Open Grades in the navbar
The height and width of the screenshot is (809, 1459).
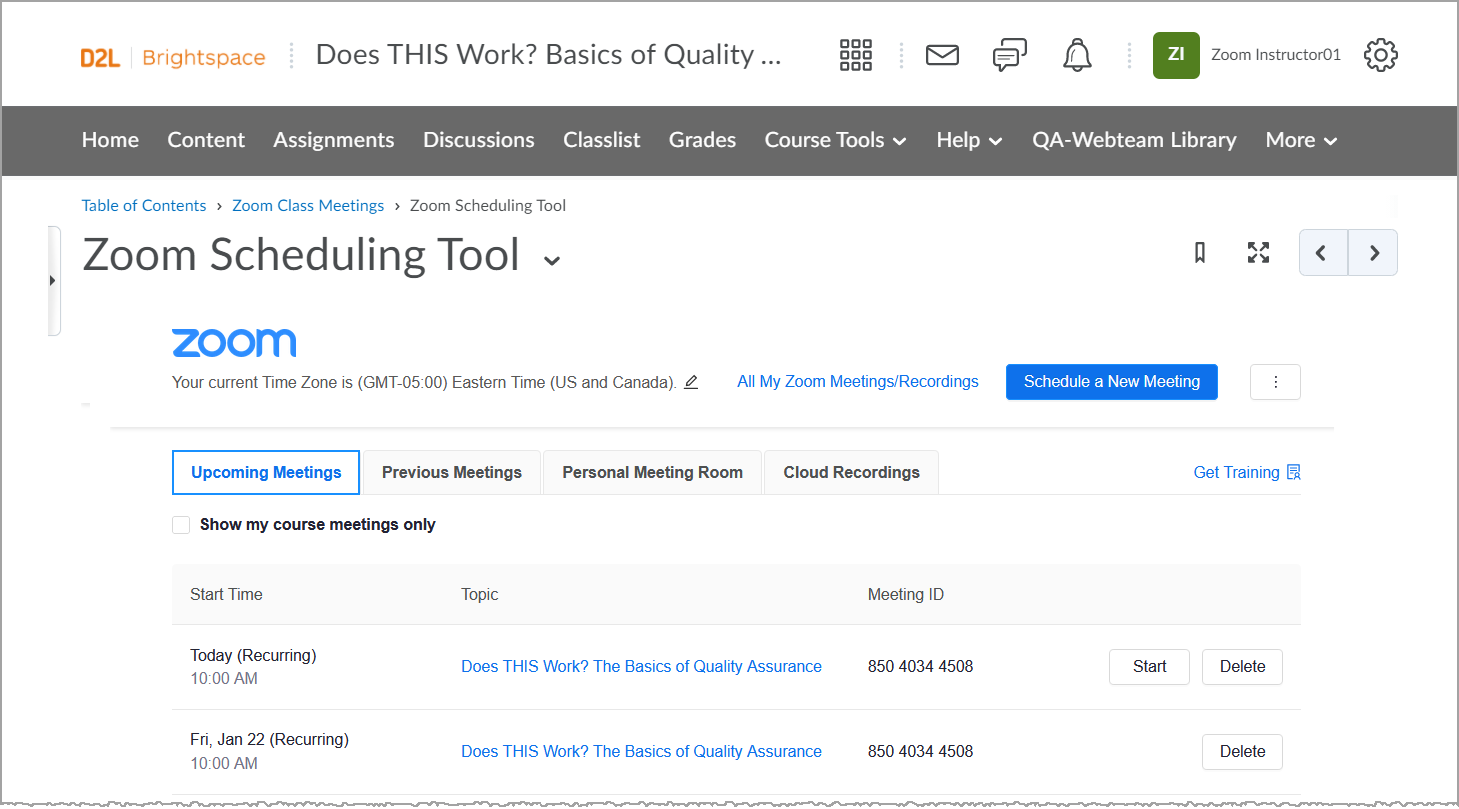703,140
